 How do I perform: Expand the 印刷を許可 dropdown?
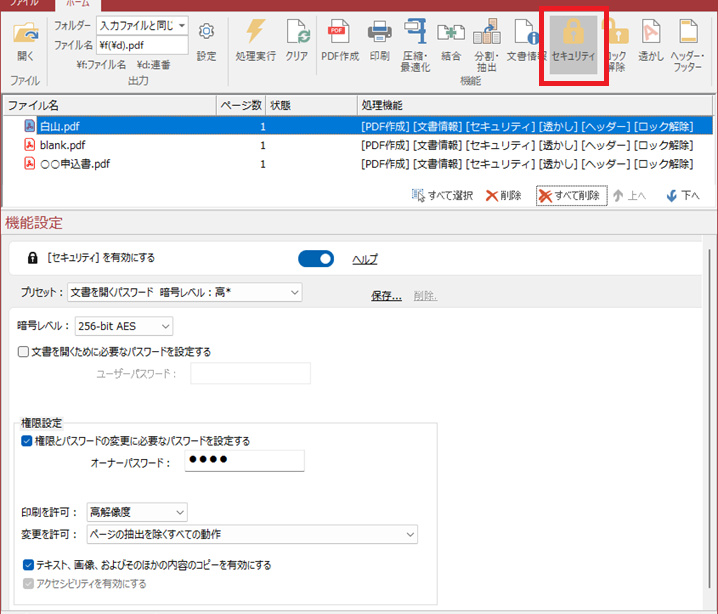click(x=136, y=513)
